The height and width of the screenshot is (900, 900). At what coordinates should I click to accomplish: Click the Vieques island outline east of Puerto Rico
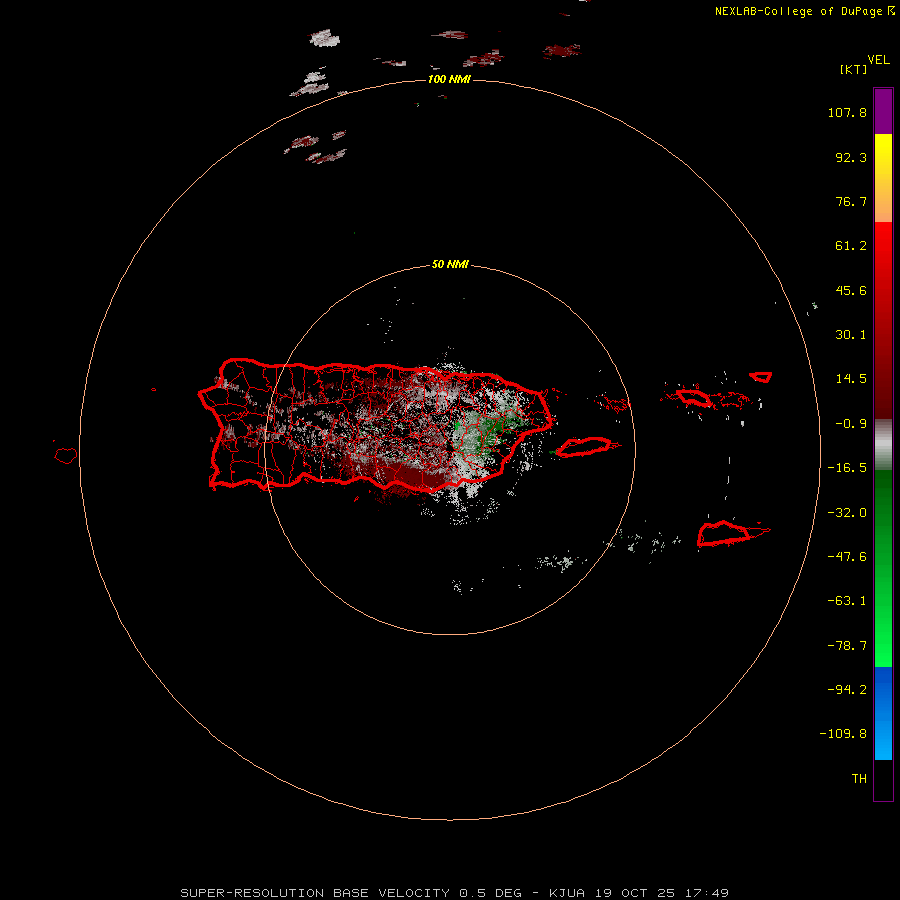(x=584, y=447)
